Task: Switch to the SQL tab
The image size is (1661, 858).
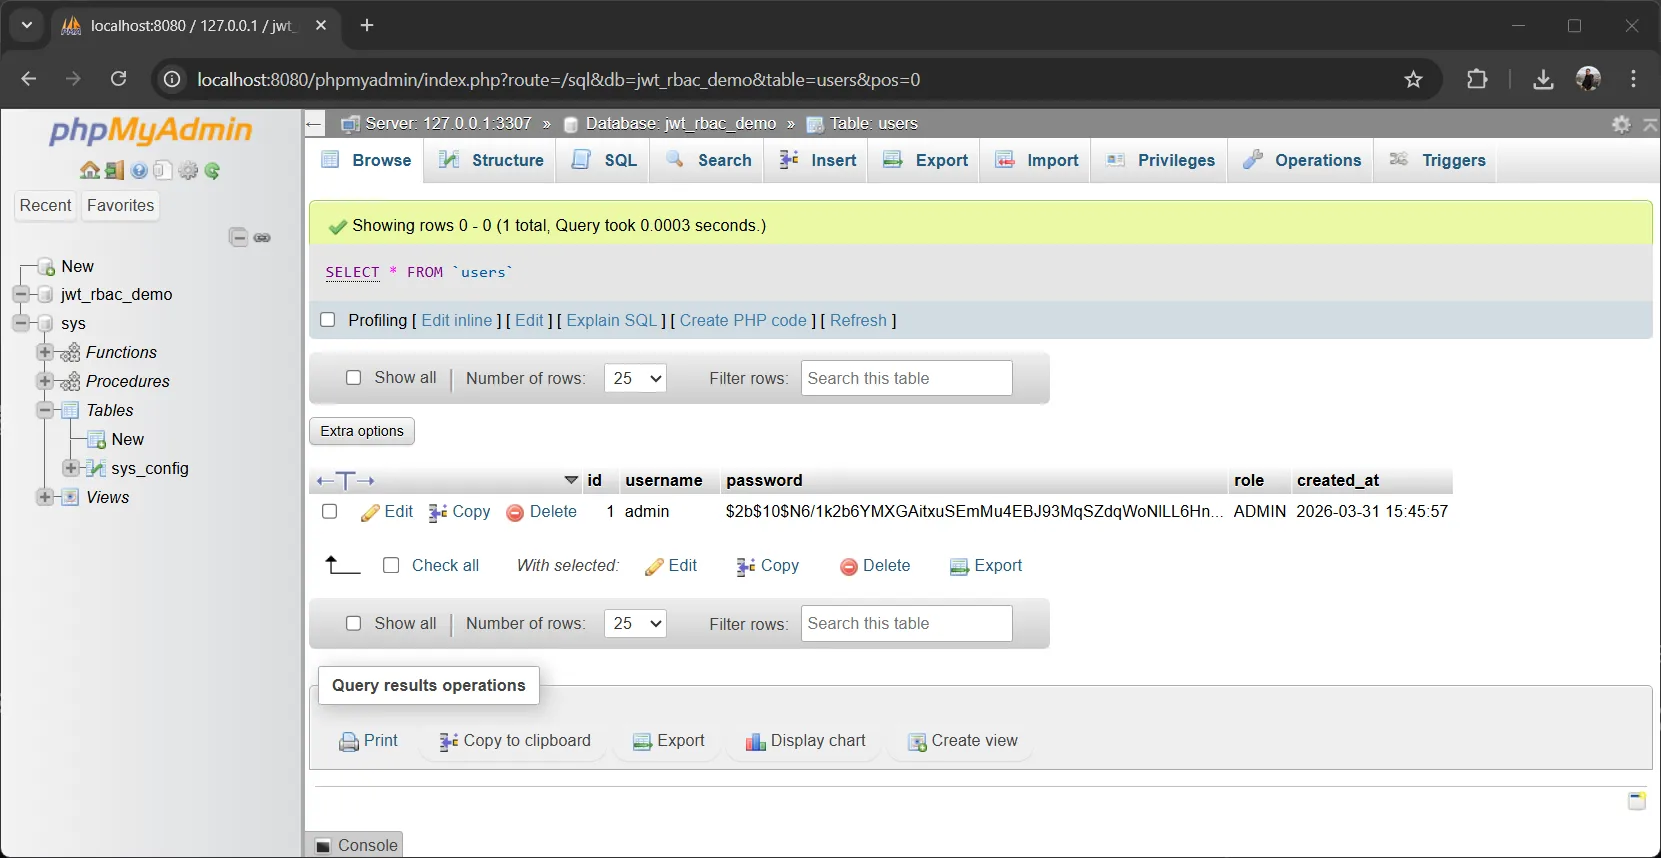Action: [x=604, y=160]
